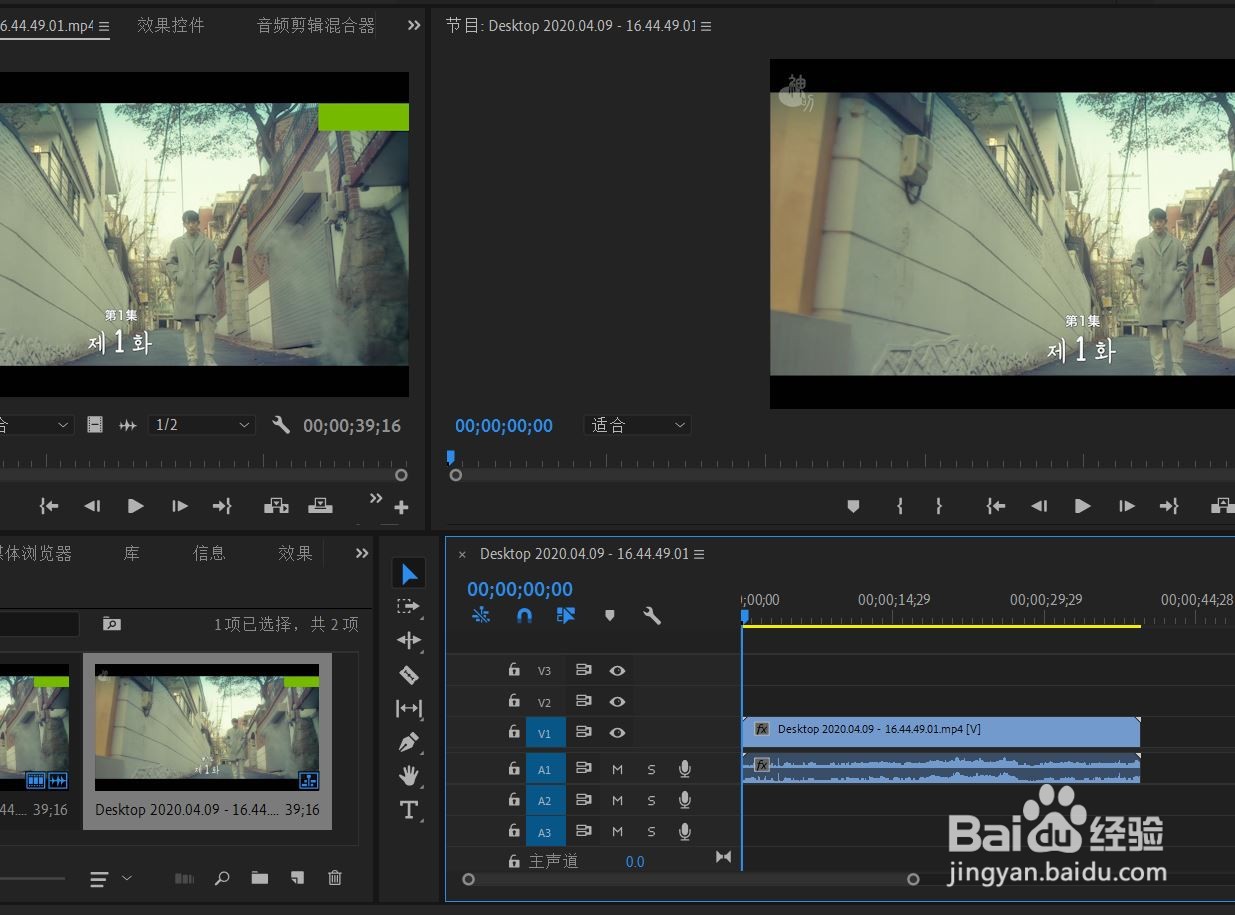This screenshot has height=915, width=1235.
Task: Click source monitor Overwrite button
Action: tap(320, 506)
